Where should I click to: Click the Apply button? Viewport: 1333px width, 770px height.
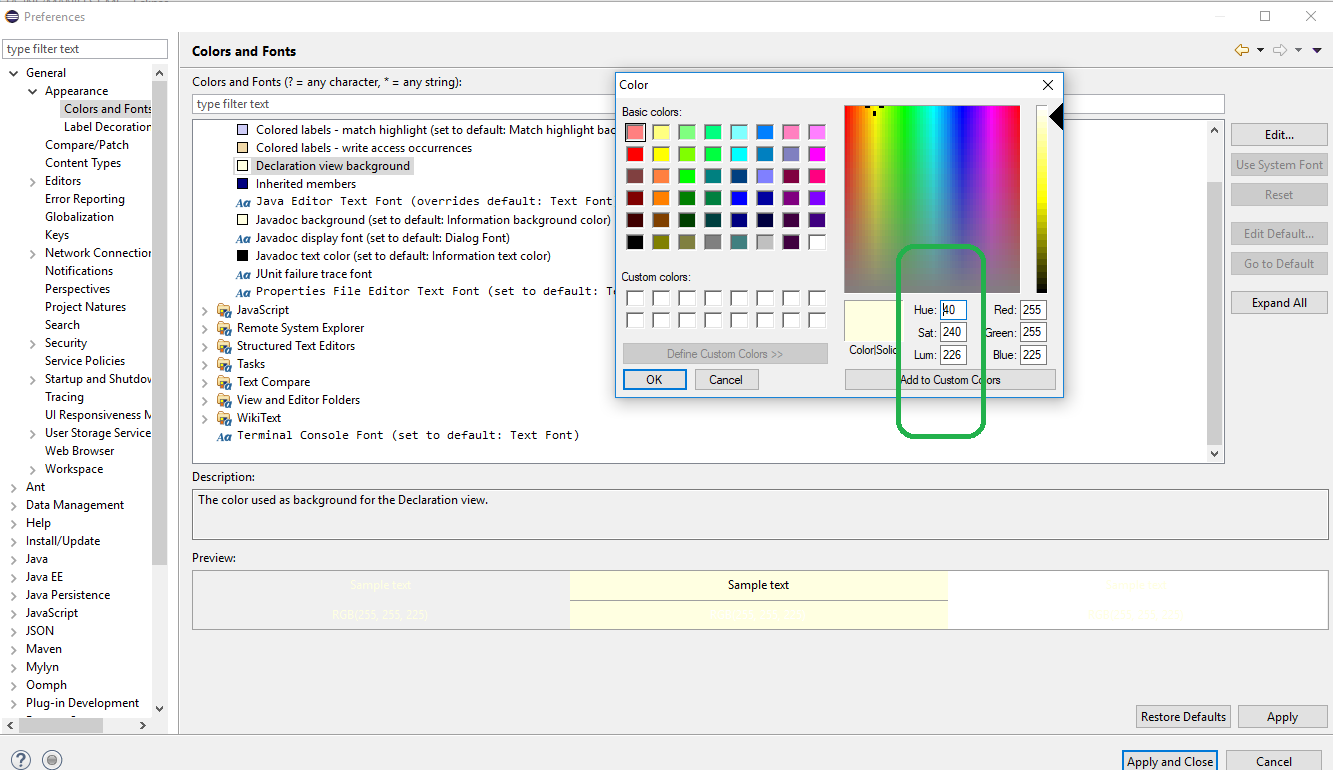pos(1282,717)
